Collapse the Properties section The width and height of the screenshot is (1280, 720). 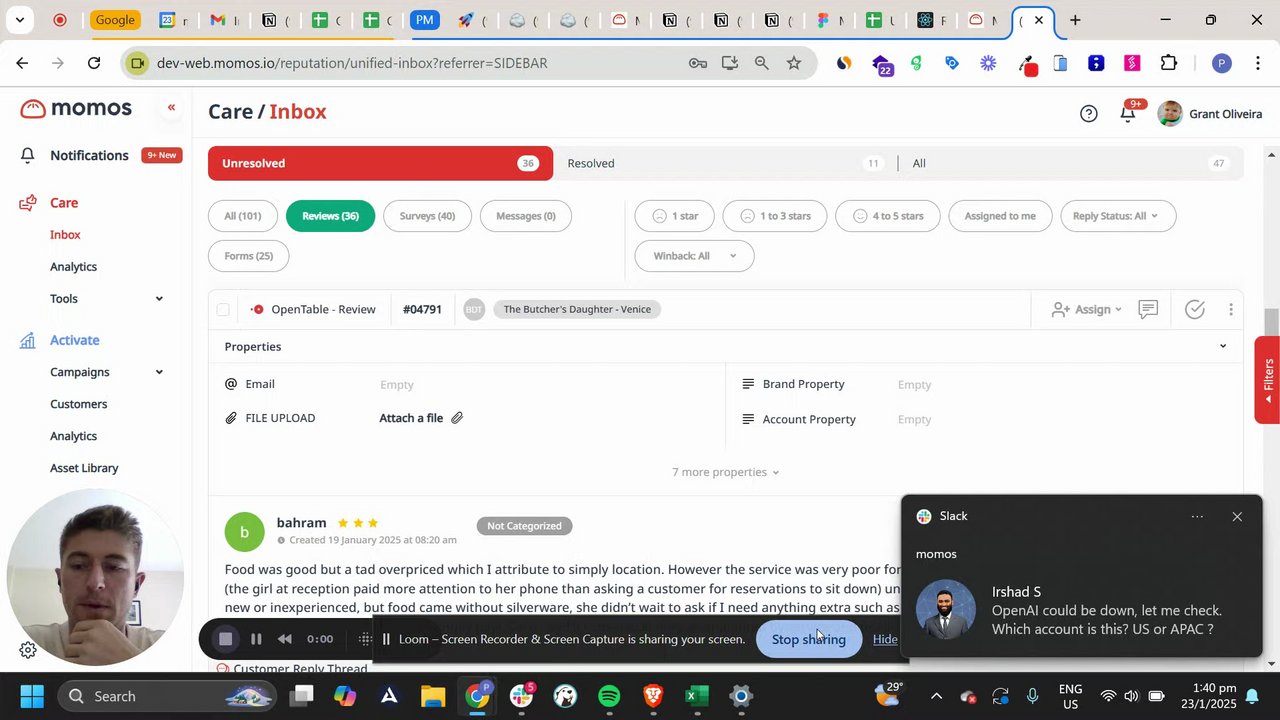1223,347
